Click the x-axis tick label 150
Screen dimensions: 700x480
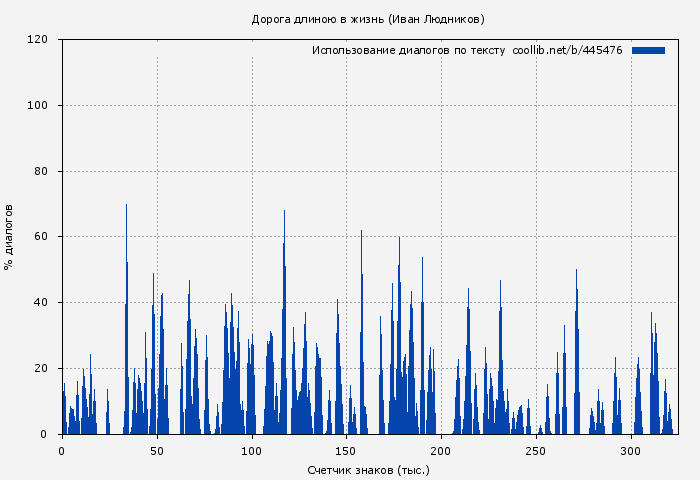coord(347,451)
